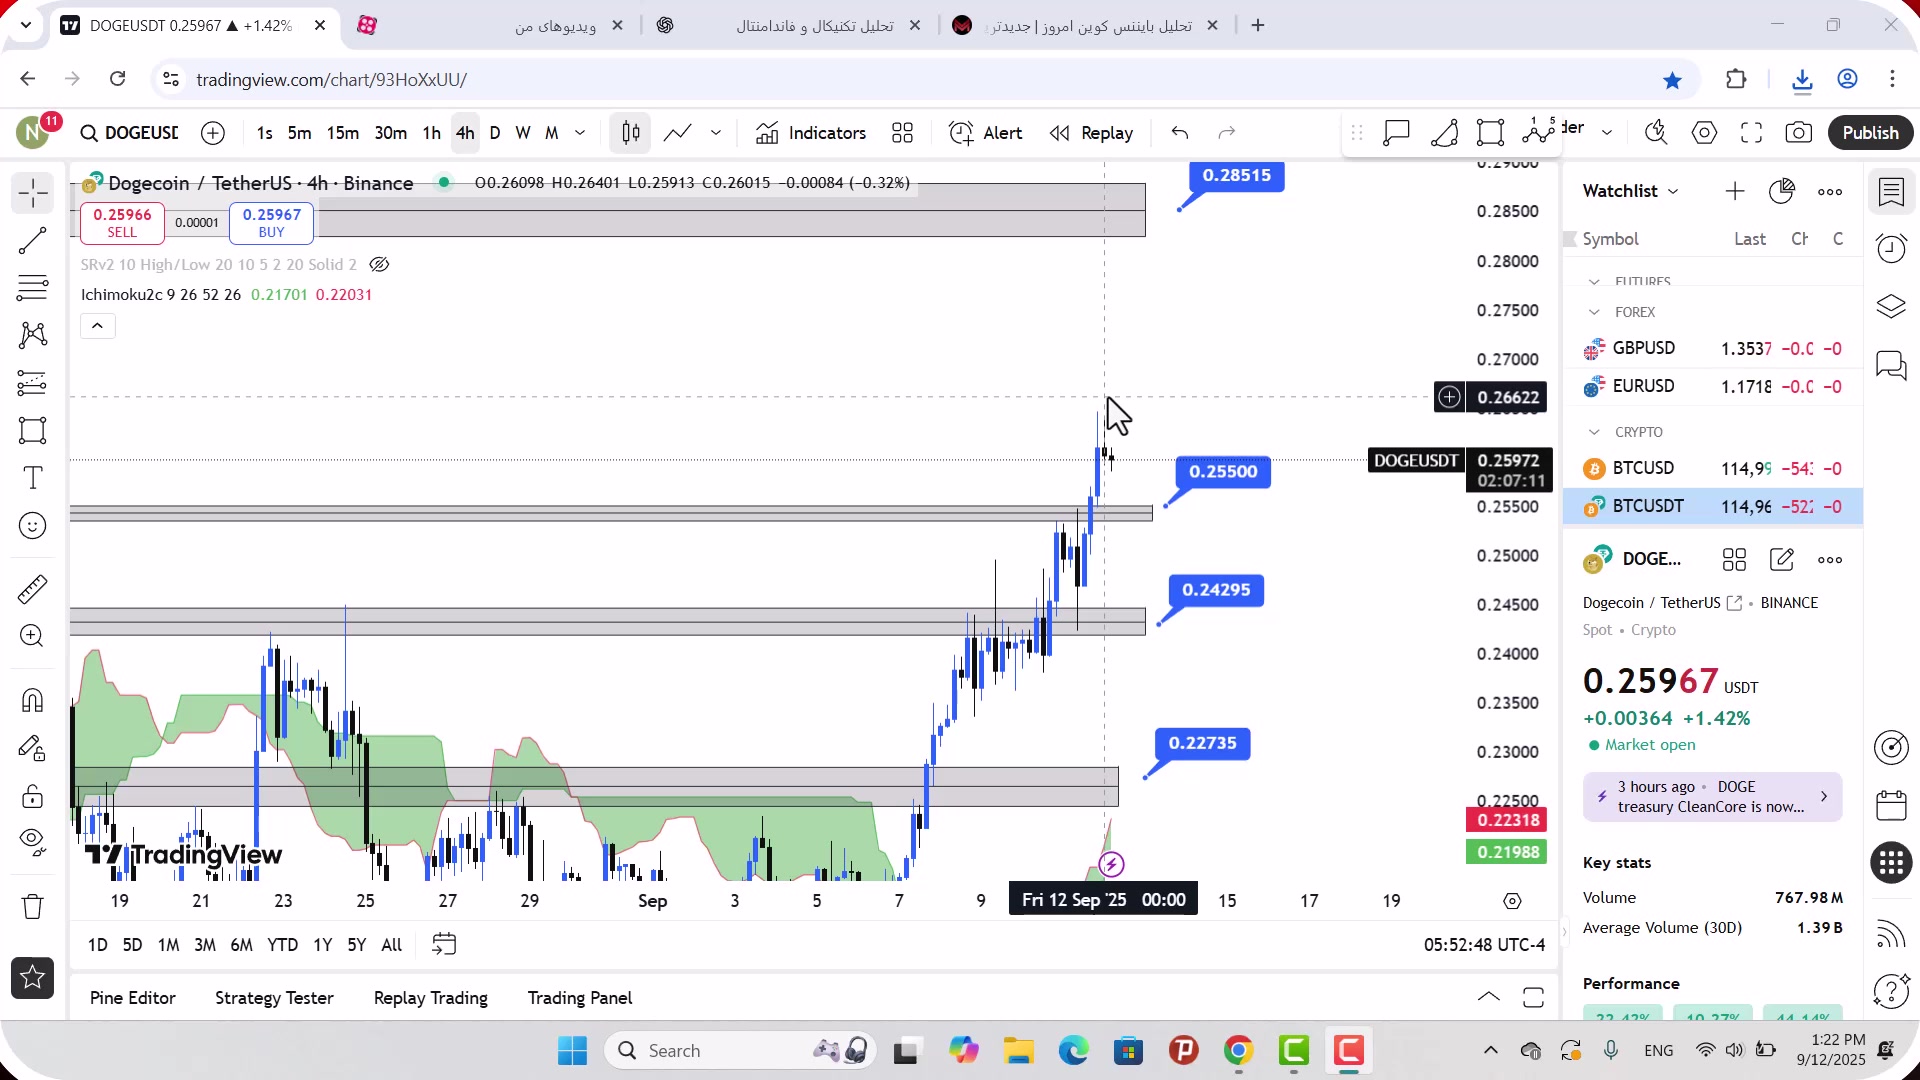The height and width of the screenshot is (1080, 1920).
Task: Collapse the FOREX watchlist section
Action: [x=1594, y=313]
